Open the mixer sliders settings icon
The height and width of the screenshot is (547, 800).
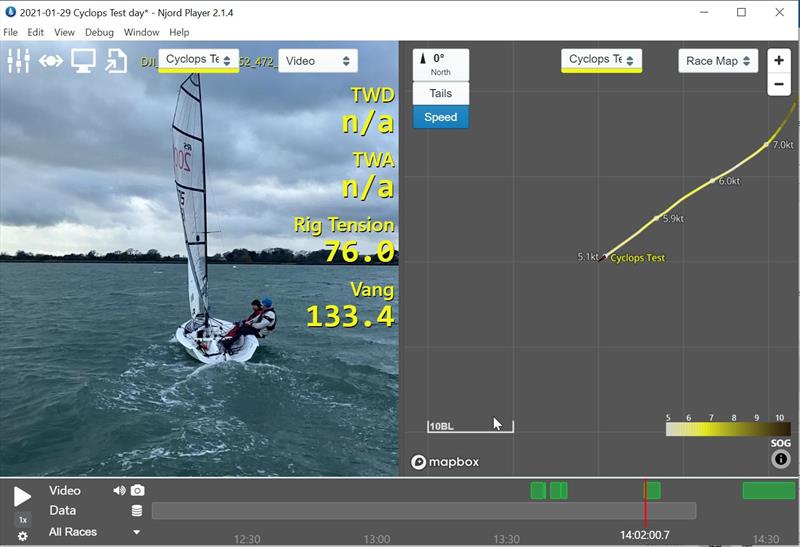(x=18, y=61)
